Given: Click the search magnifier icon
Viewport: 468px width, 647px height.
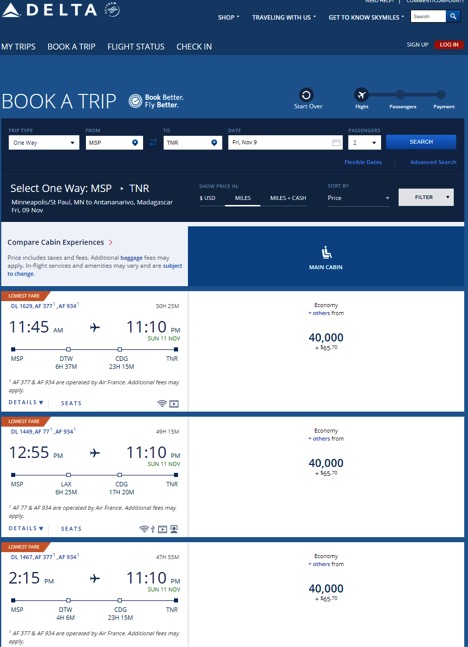Looking at the screenshot, I should (x=453, y=16).
